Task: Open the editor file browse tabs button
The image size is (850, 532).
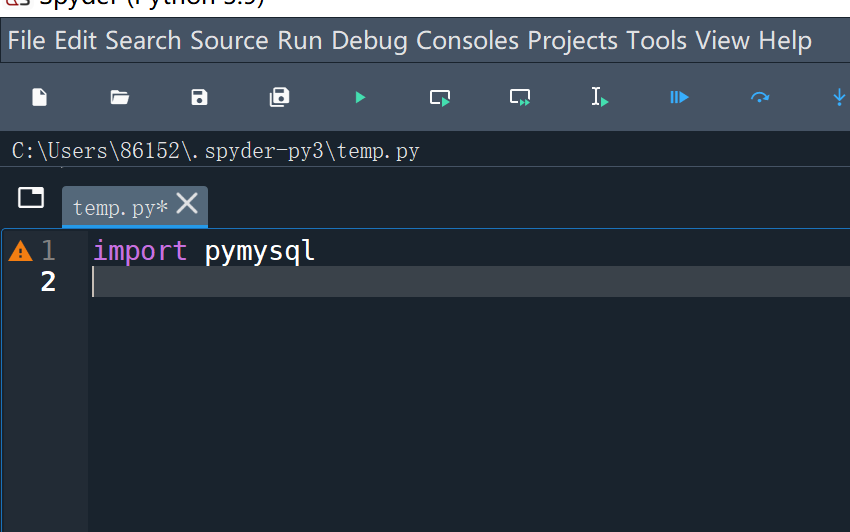Action: 31,197
